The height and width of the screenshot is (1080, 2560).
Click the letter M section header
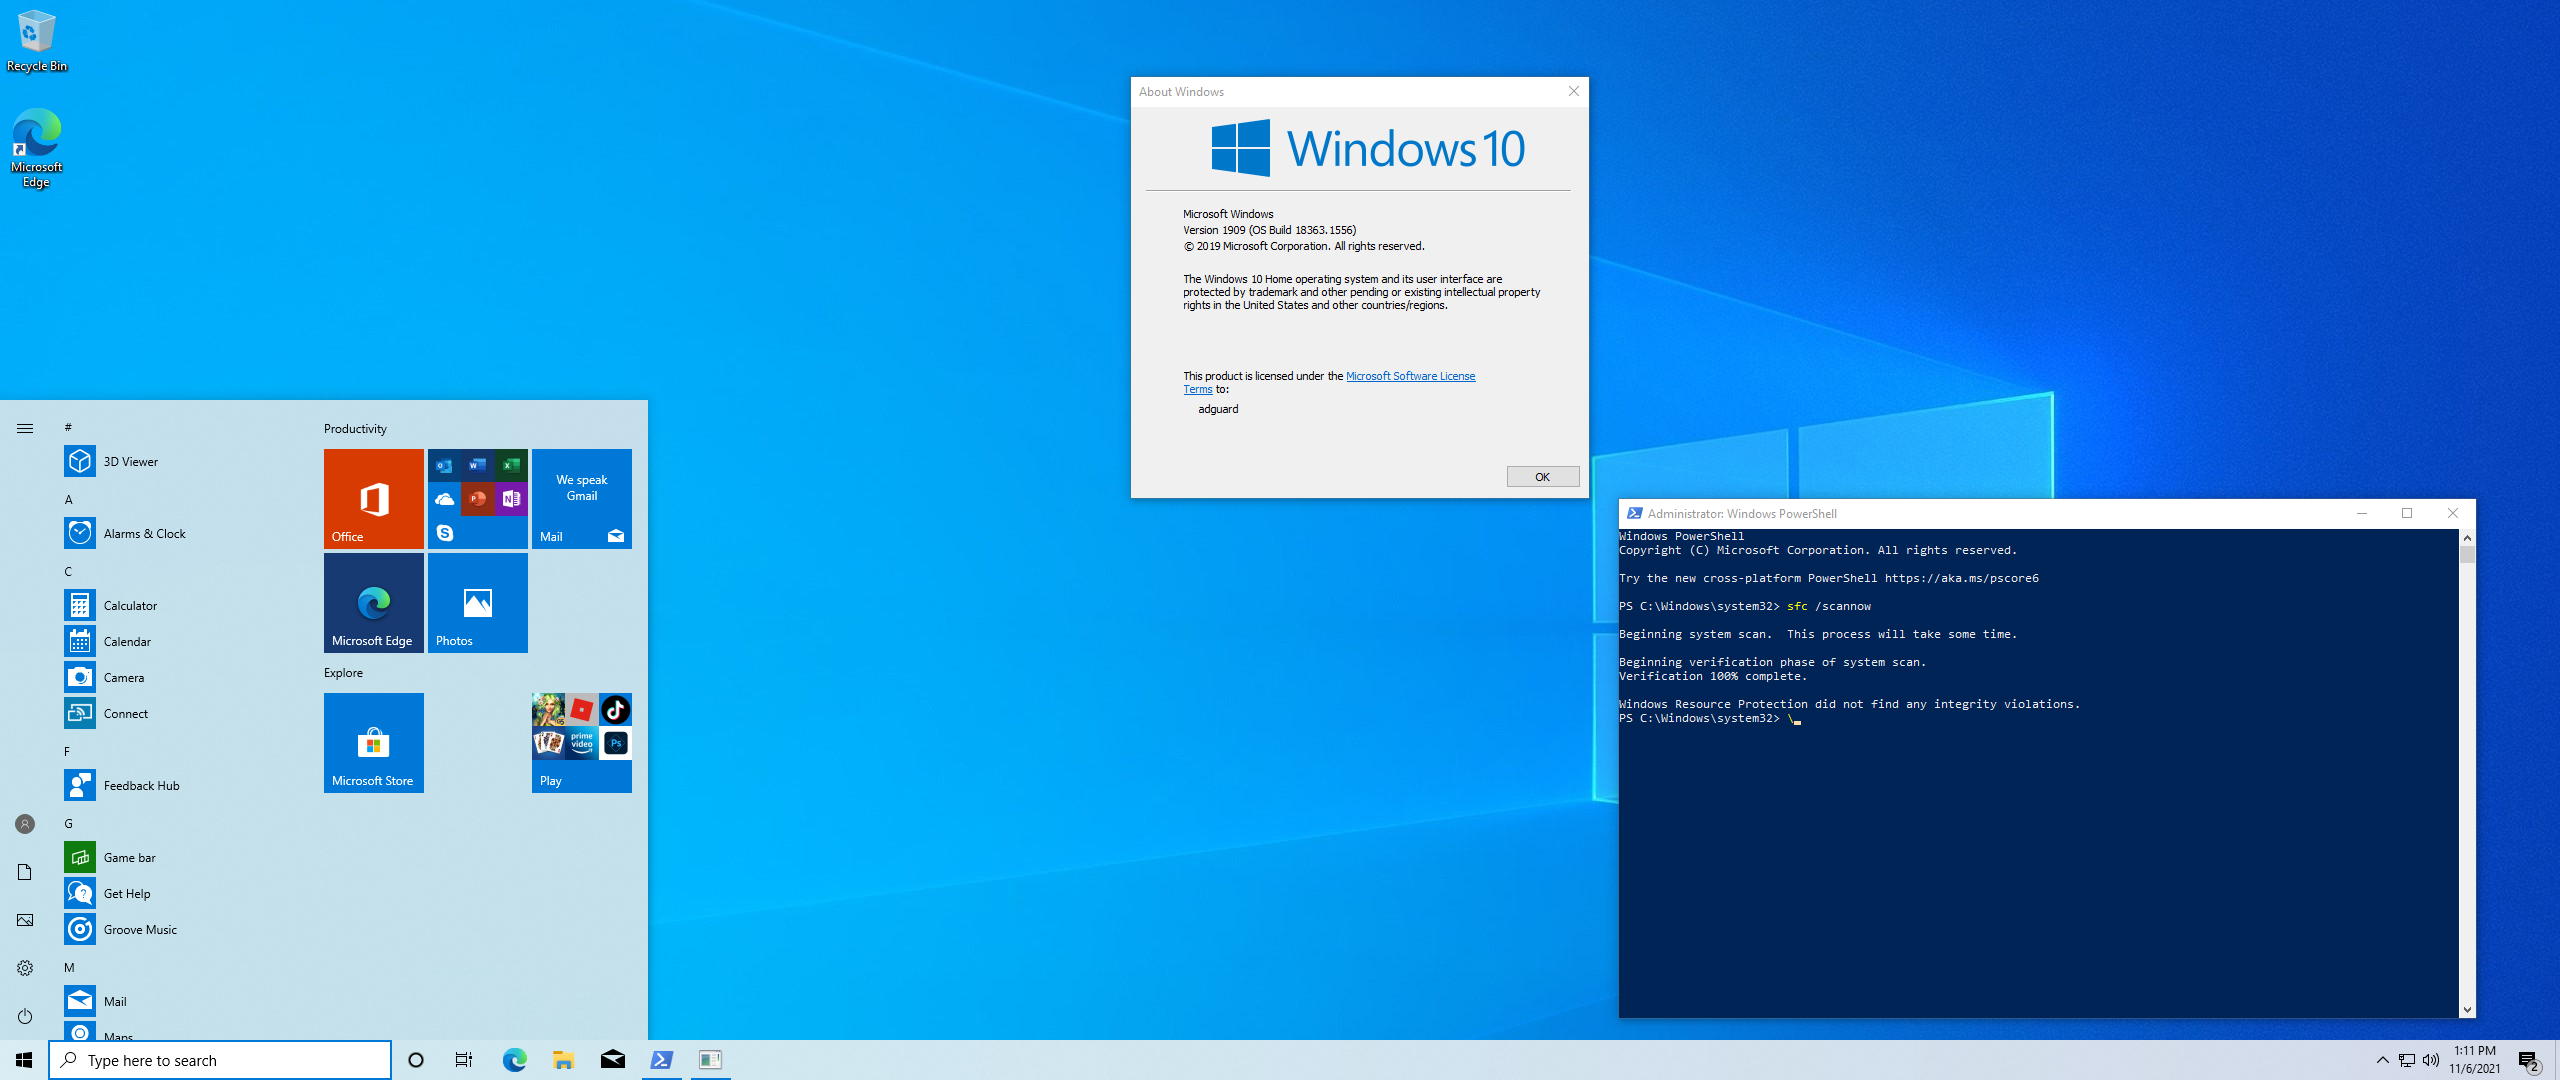click(x=70, y=967)
